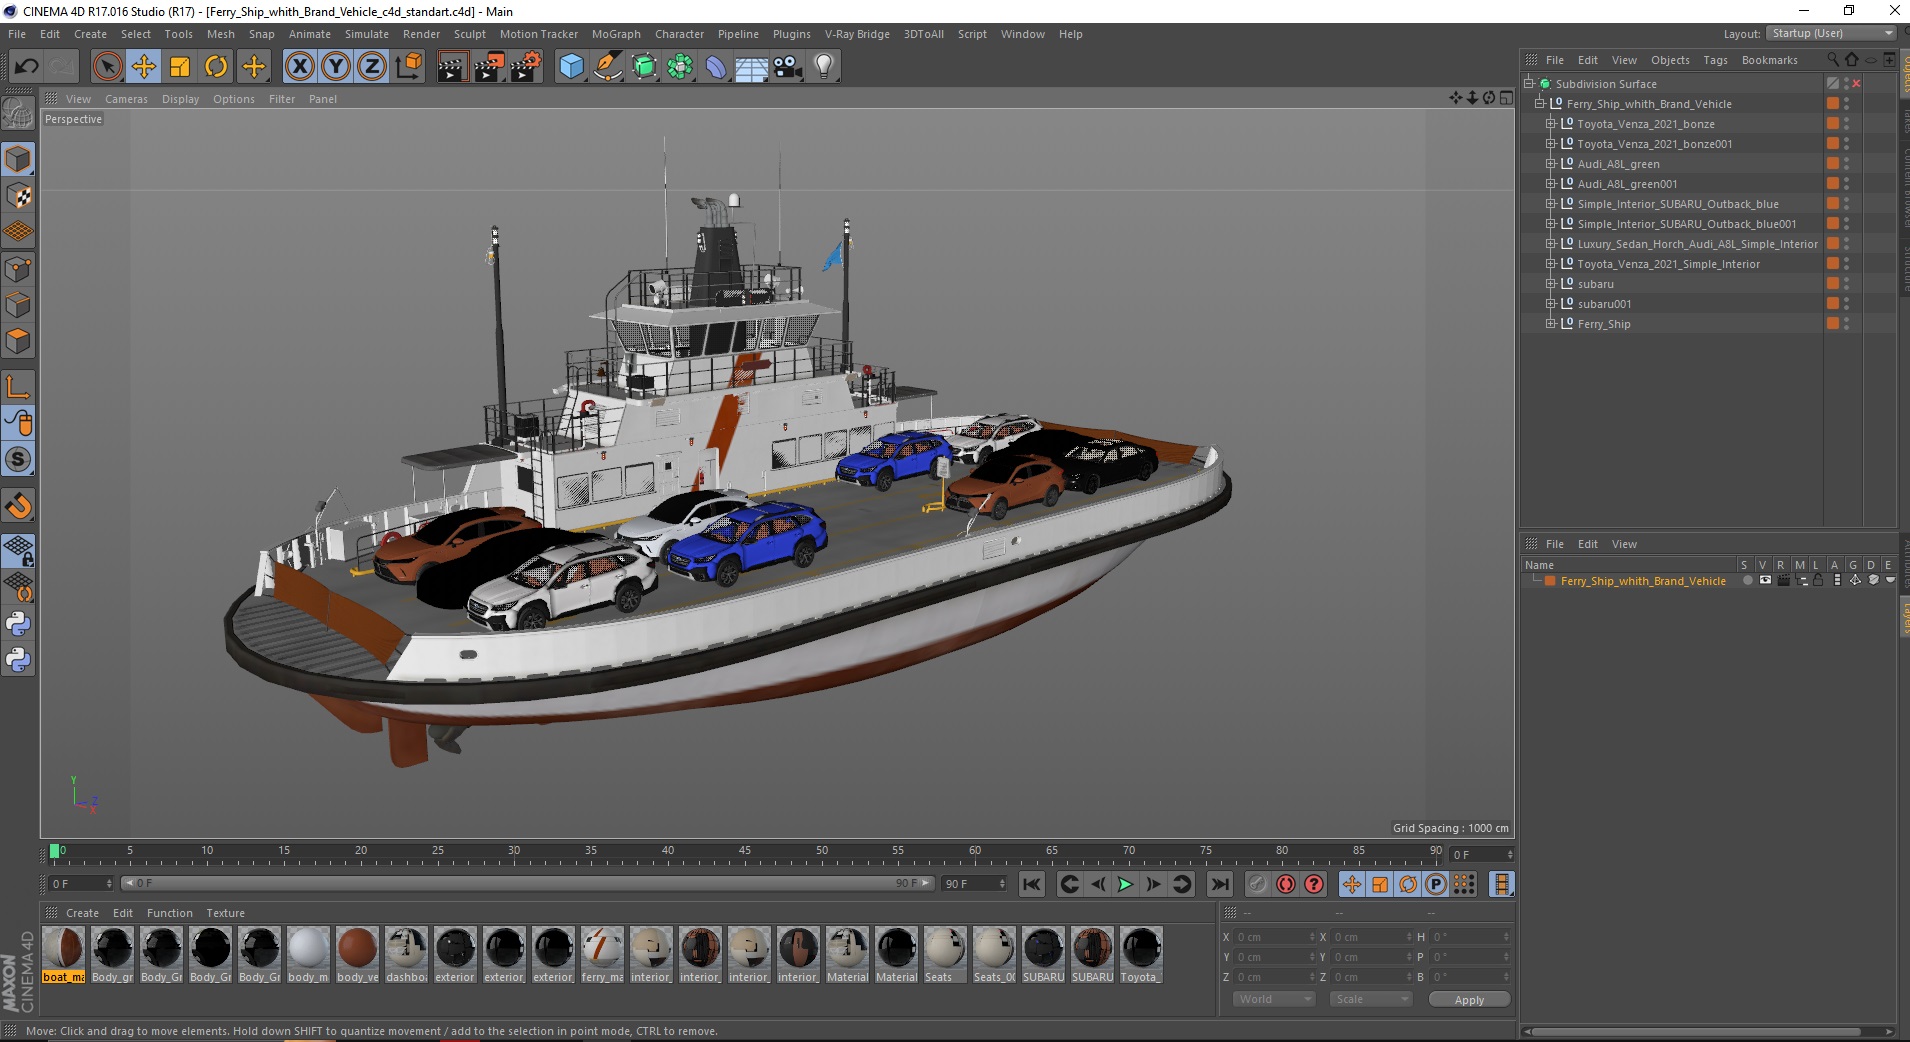Image resolution: width=1910 pixels, height=1042 pixels.
Task: Add a Floor environment object icon
Action: (751, 67)
